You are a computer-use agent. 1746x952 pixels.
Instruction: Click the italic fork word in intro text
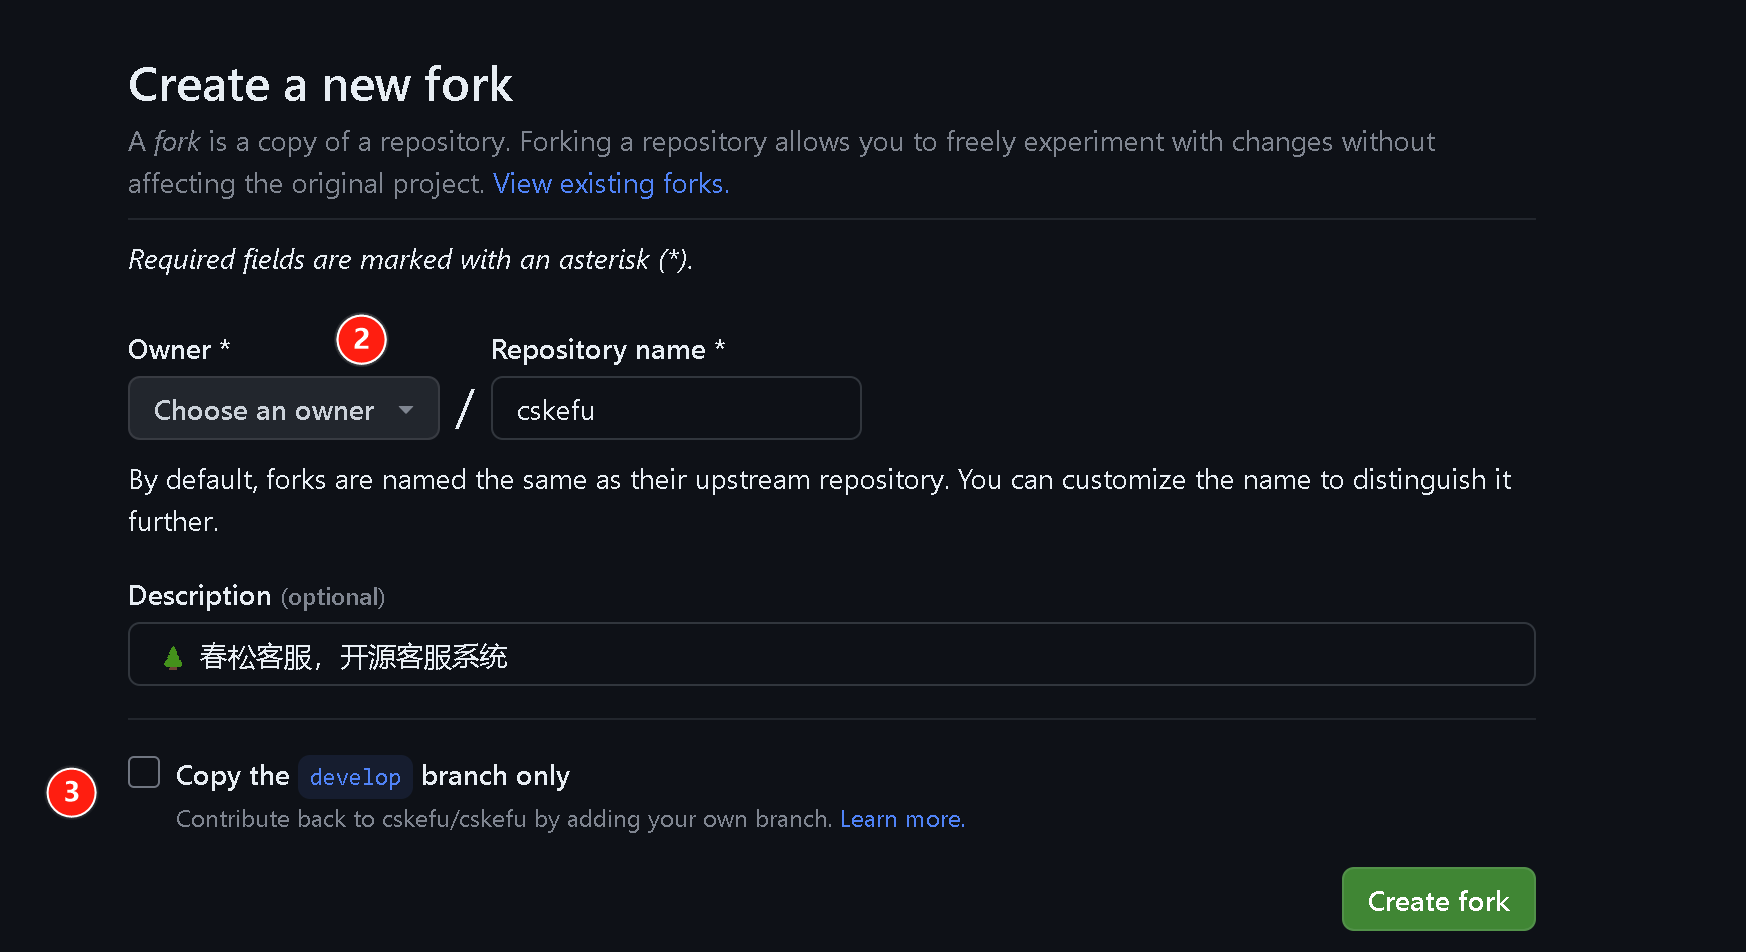click(177, 142)
